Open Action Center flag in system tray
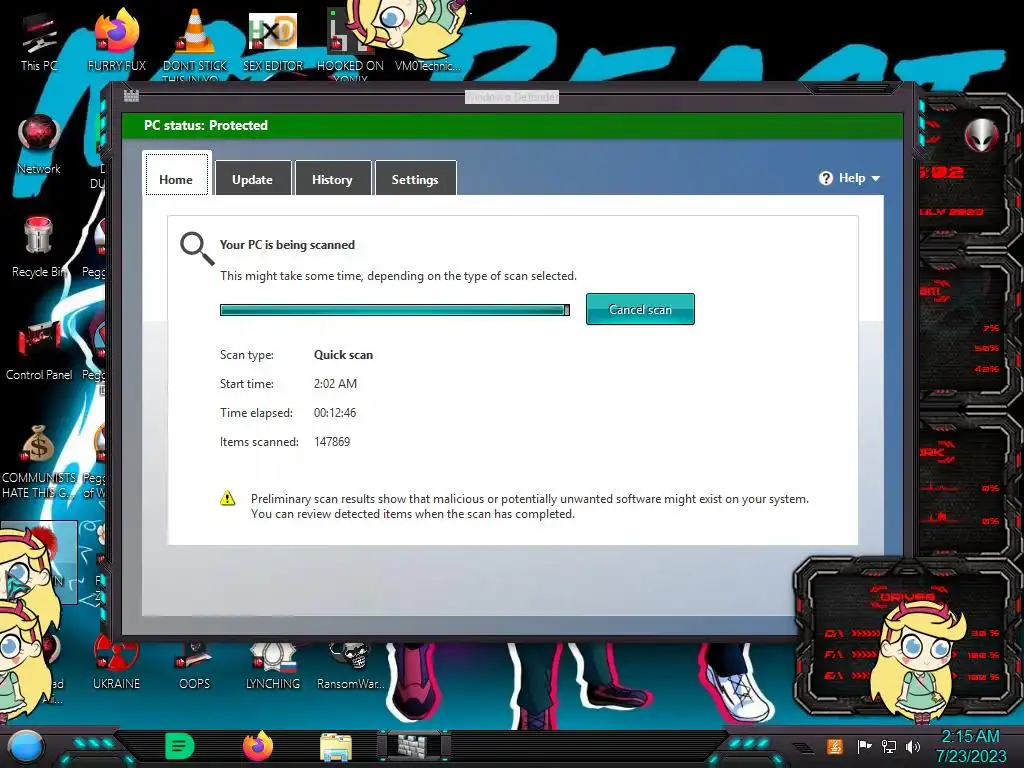This screenshot has width=1024, height=768. (865, 746)
